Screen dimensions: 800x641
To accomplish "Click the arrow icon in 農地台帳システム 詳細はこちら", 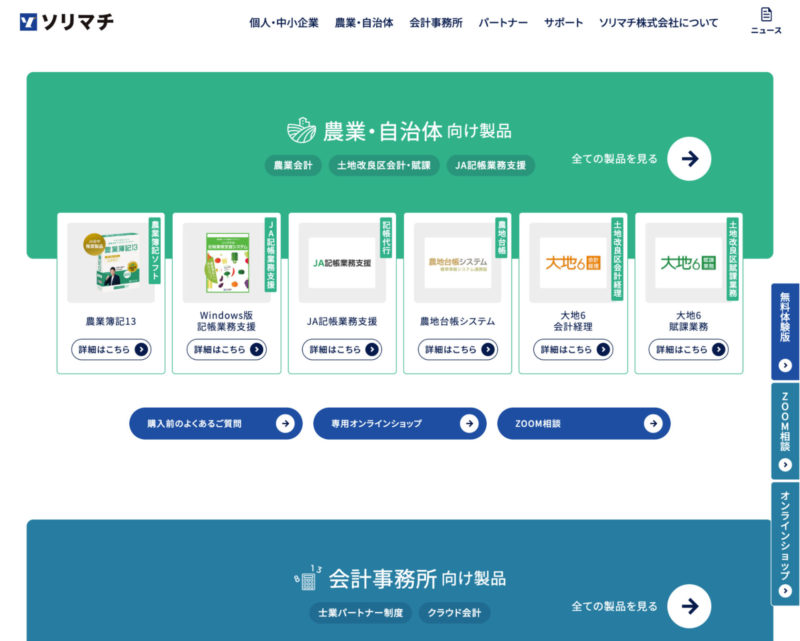I will click(x=488, y=349).
